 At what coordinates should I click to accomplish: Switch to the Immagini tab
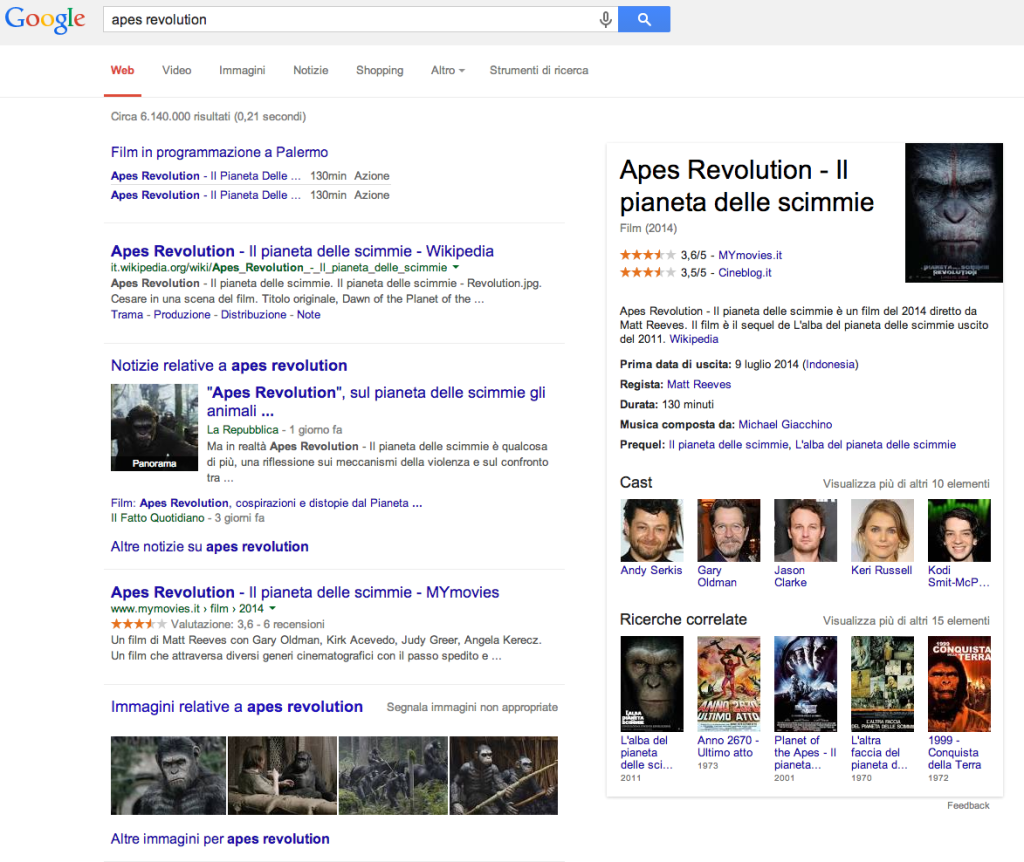pyautogui.click(x=242, y=71)
